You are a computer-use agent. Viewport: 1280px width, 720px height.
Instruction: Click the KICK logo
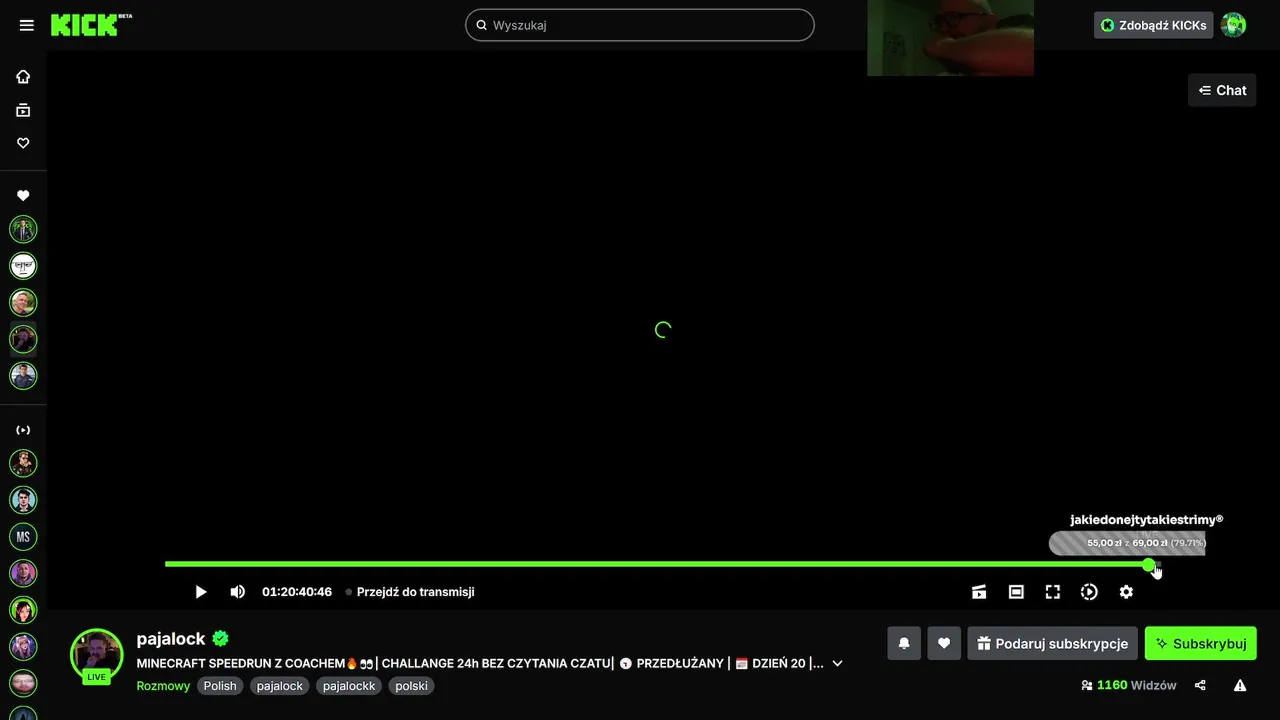coord(91,25)
